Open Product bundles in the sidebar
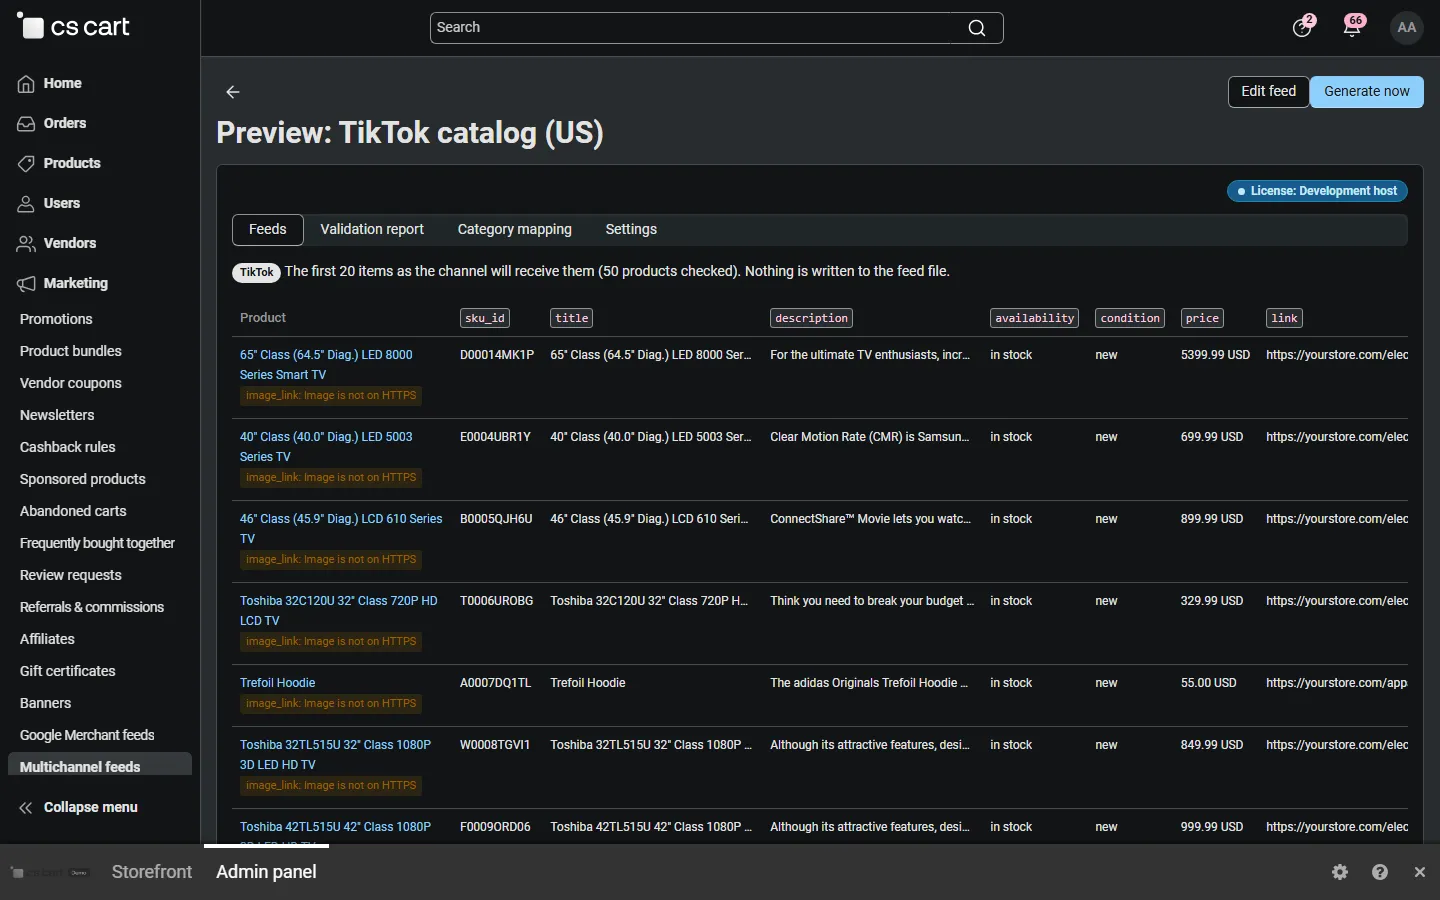The height and width of the screenshot is (900, 1440). (71, 351)
